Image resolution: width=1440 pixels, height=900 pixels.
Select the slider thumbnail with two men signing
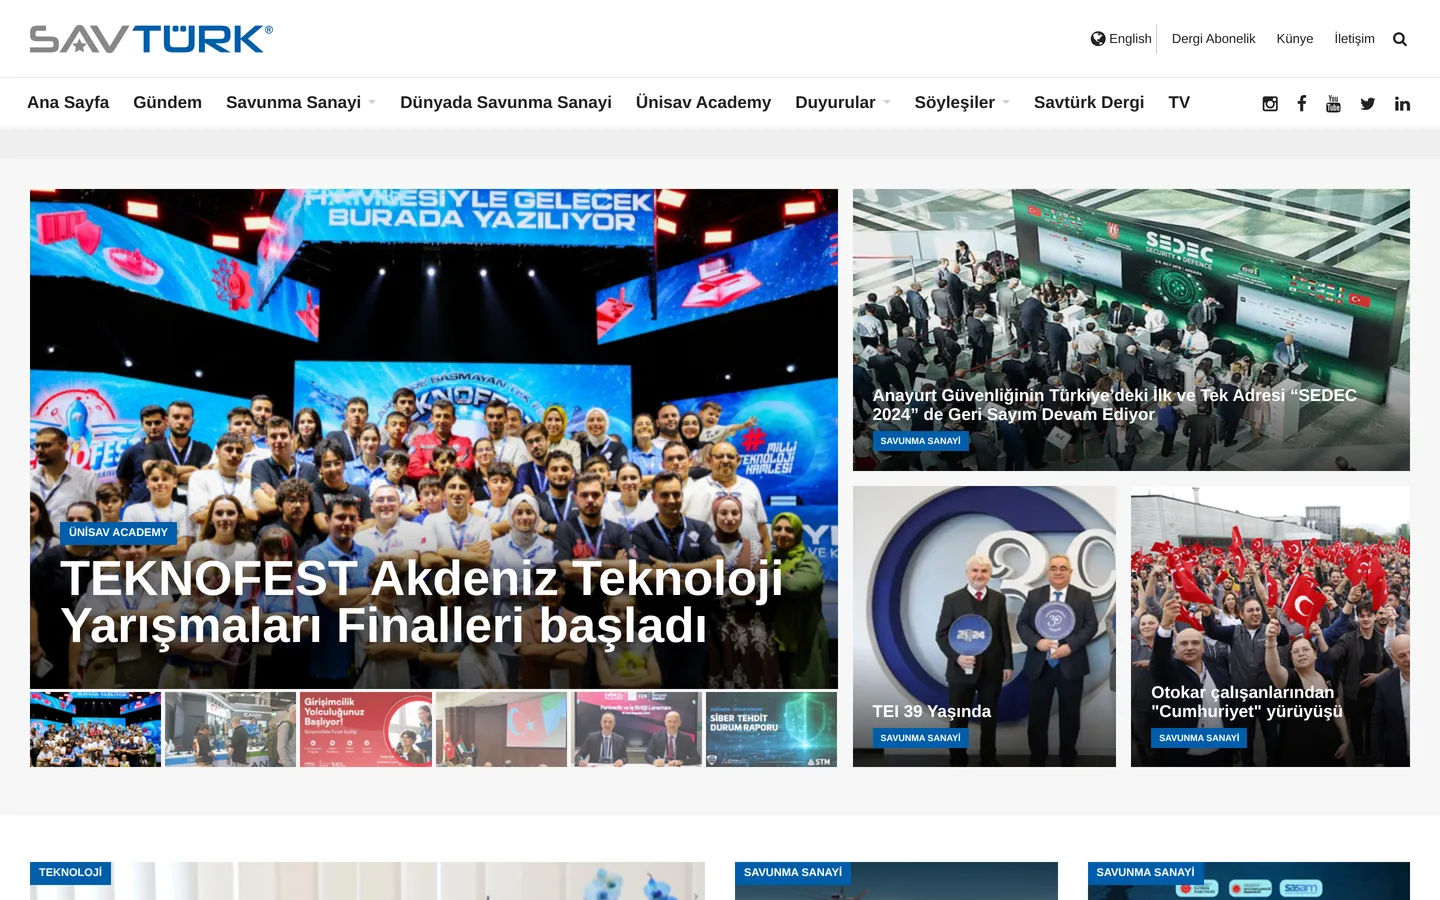point(636,729)
